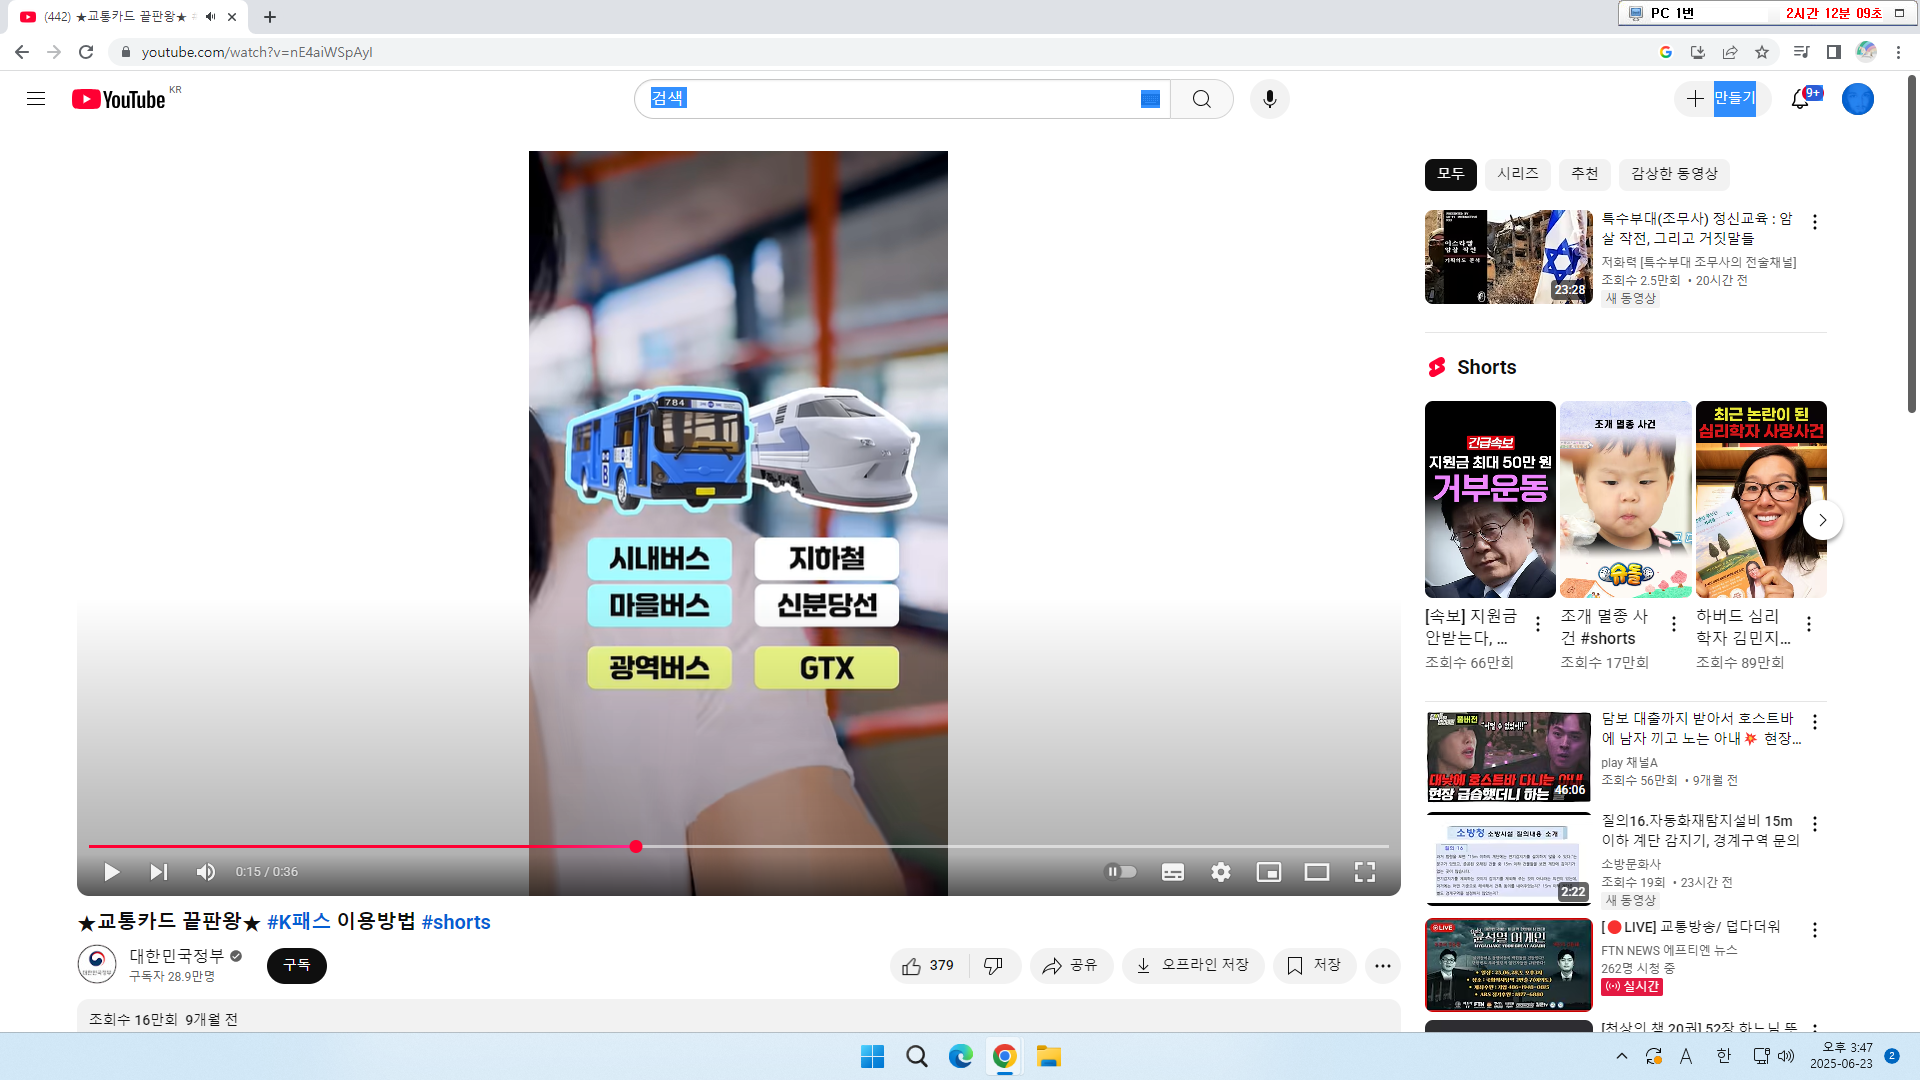This screenshot has height=1080, width=1920.
Task: Select the 감상한 동영상 filter chip
Action: coord(1674,174)
